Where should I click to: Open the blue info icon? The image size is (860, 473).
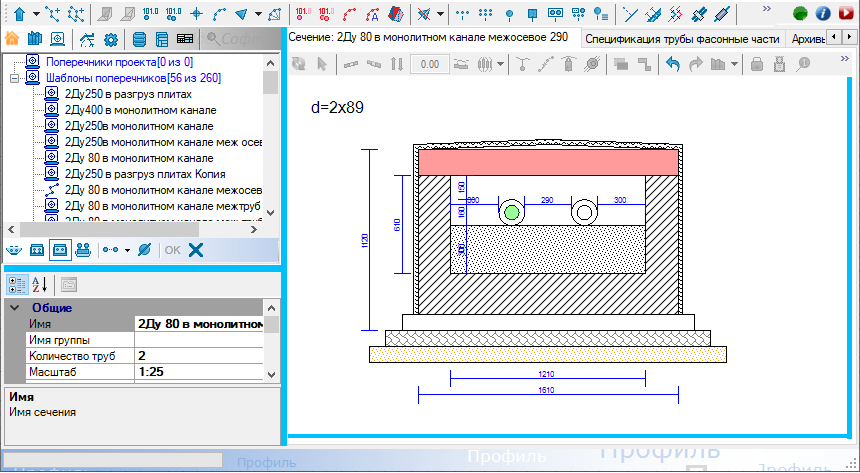pos(823,13)
